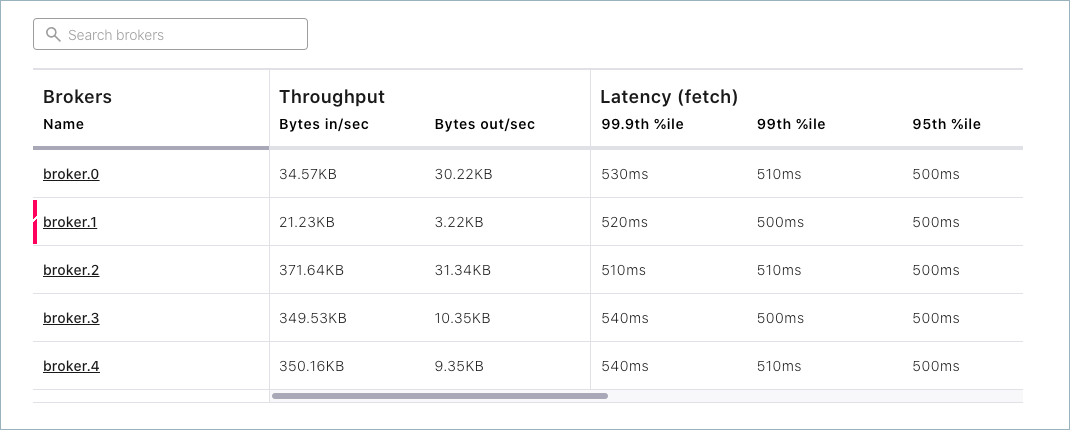Open the broker.4 link
Viewport: 1070px width, 430px height.
tap(71, 366)
